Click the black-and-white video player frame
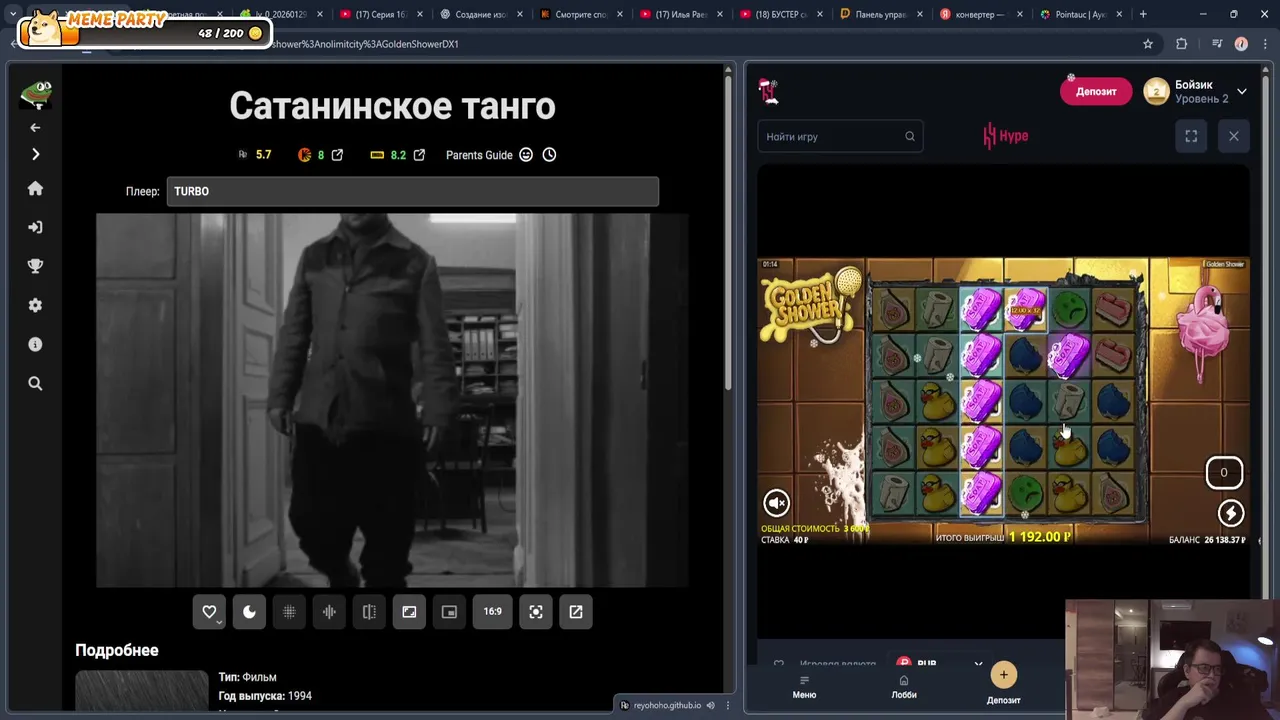 [392, 400]
